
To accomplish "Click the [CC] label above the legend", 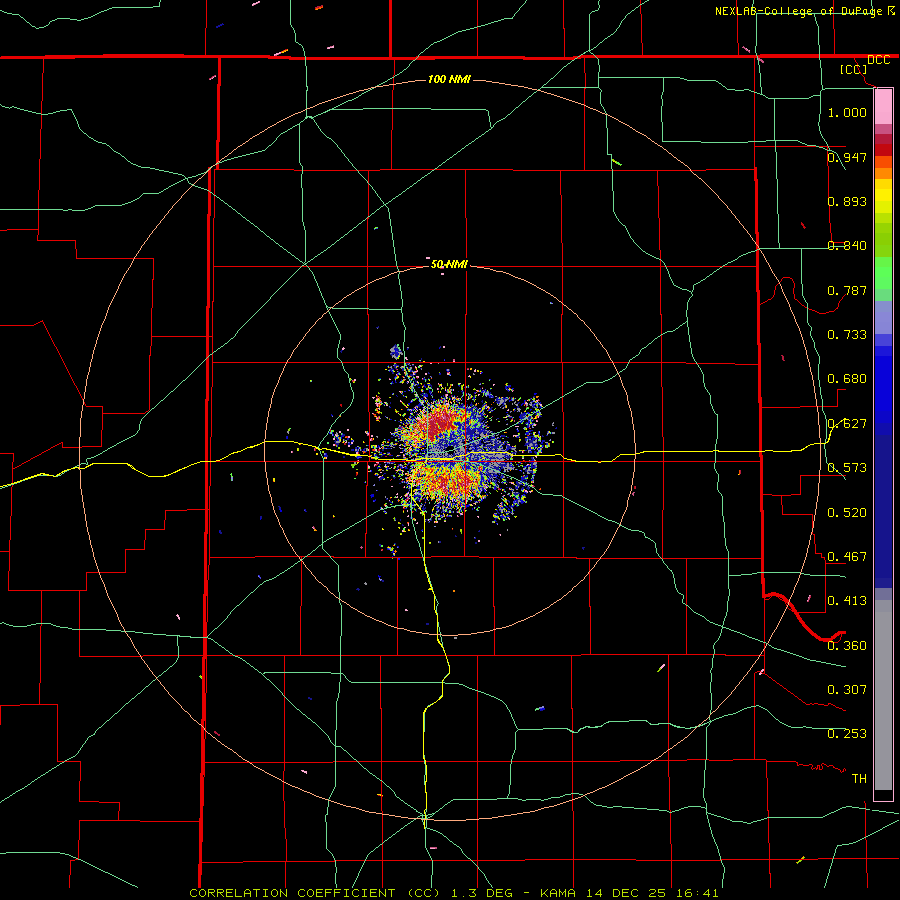I will click(x=854, y=69).
